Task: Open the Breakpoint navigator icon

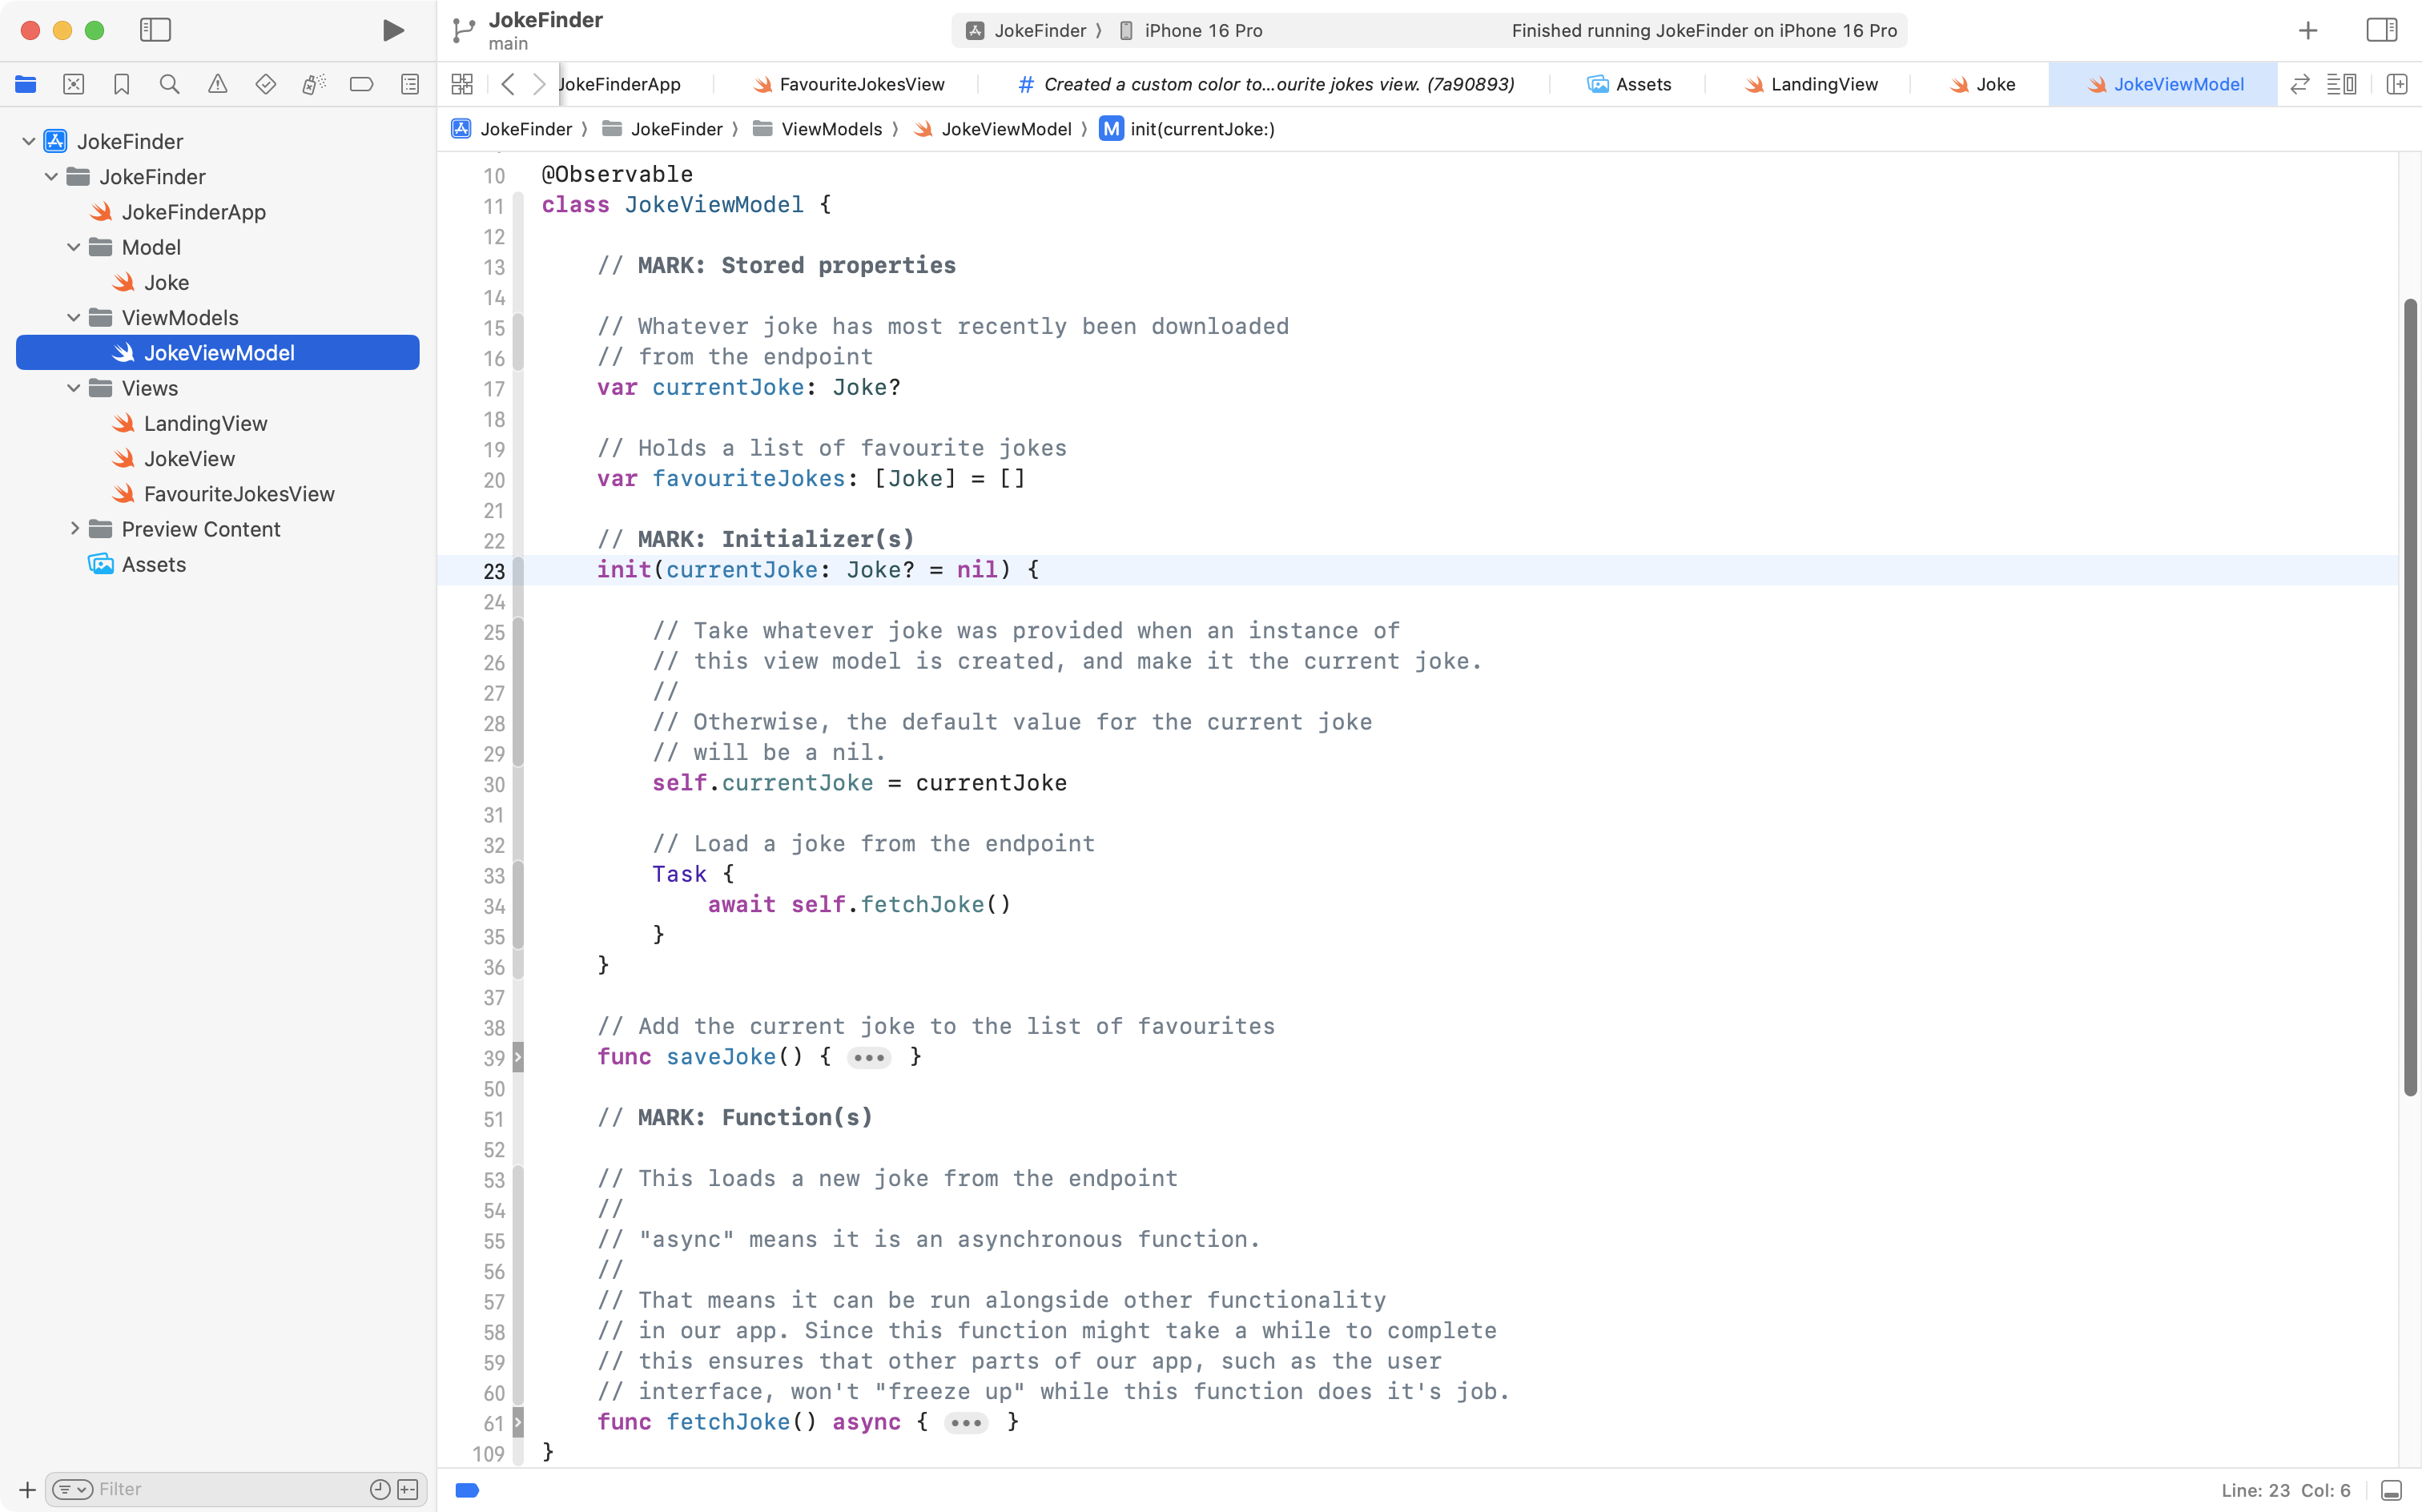Action: coord(361,85)
